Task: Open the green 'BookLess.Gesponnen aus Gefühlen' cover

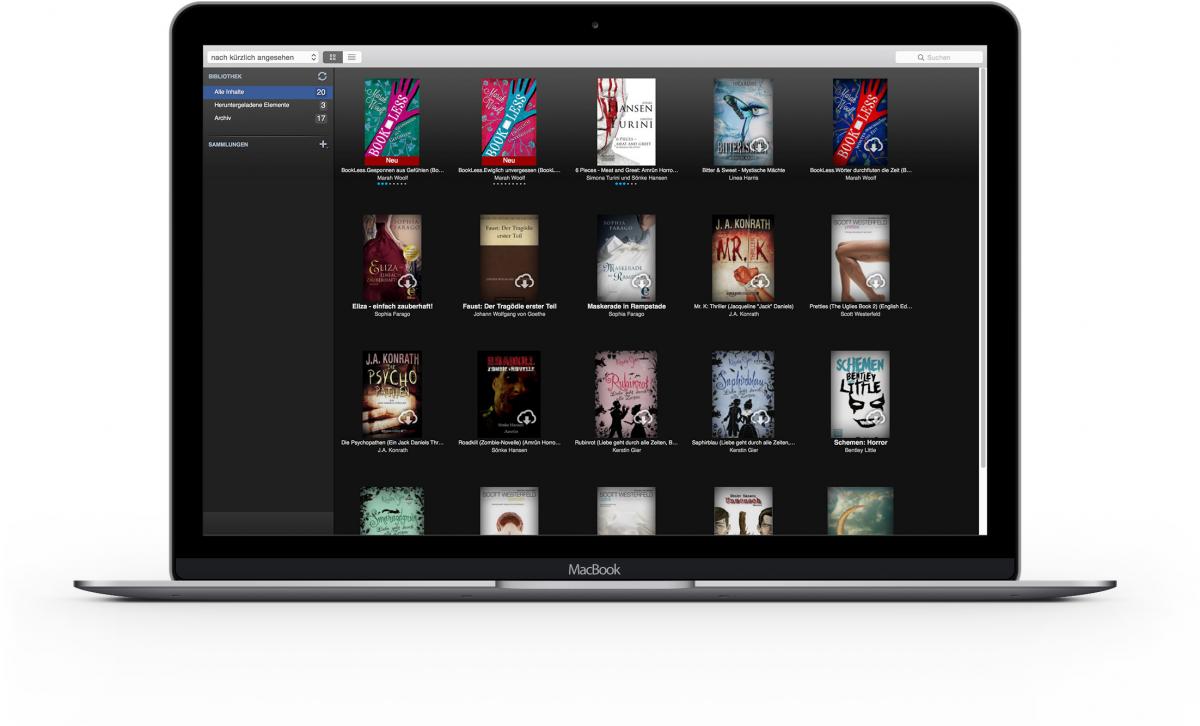Action: [x=392, y=122]
